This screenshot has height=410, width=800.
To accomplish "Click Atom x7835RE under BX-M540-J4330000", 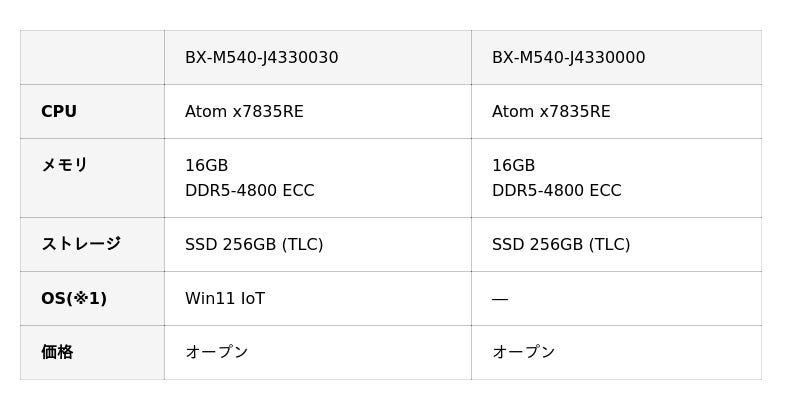I will click(x=551, y=112).
